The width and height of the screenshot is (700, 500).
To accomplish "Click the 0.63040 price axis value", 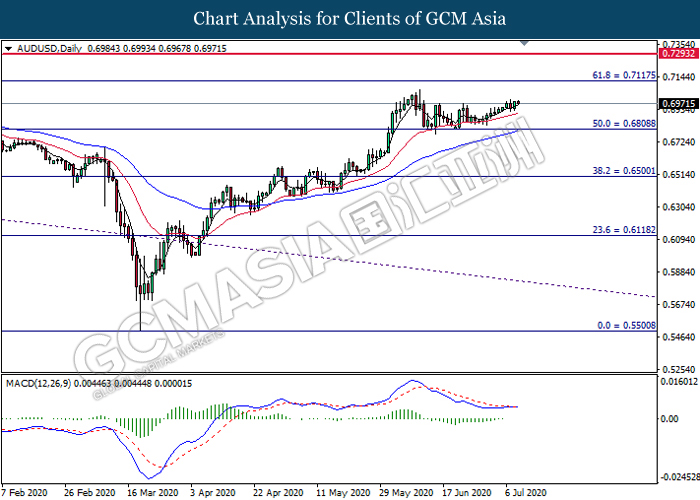I will pos(679,207).
